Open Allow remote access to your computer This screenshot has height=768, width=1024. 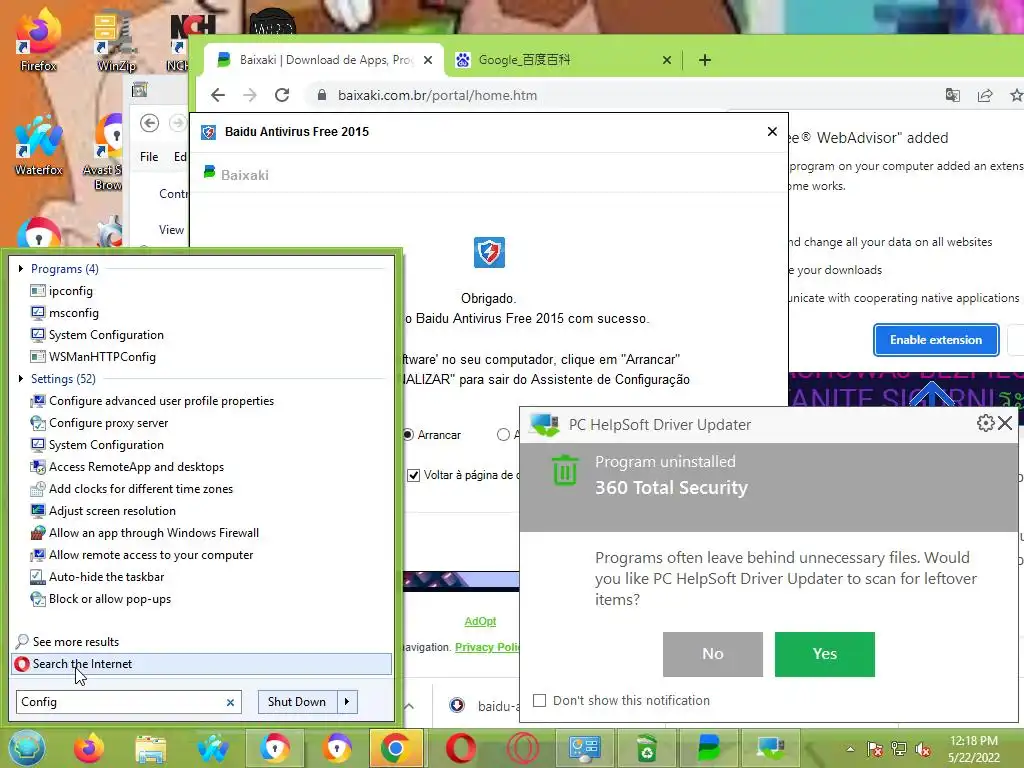point(151,555)
